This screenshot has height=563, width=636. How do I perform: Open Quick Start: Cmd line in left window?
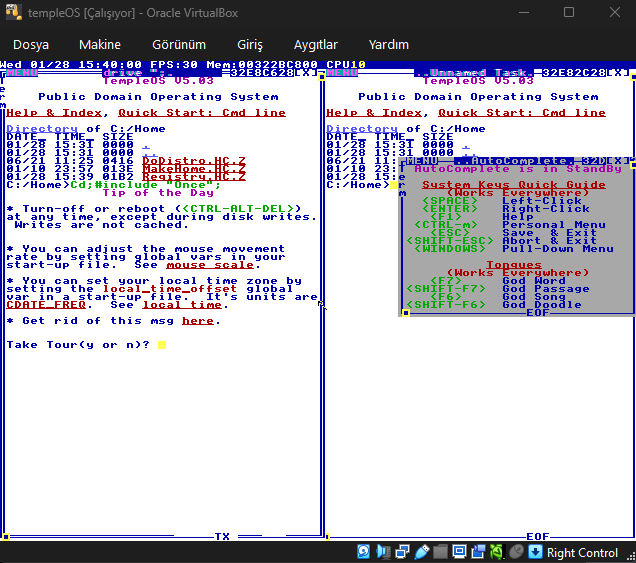(x=202, y=113)
